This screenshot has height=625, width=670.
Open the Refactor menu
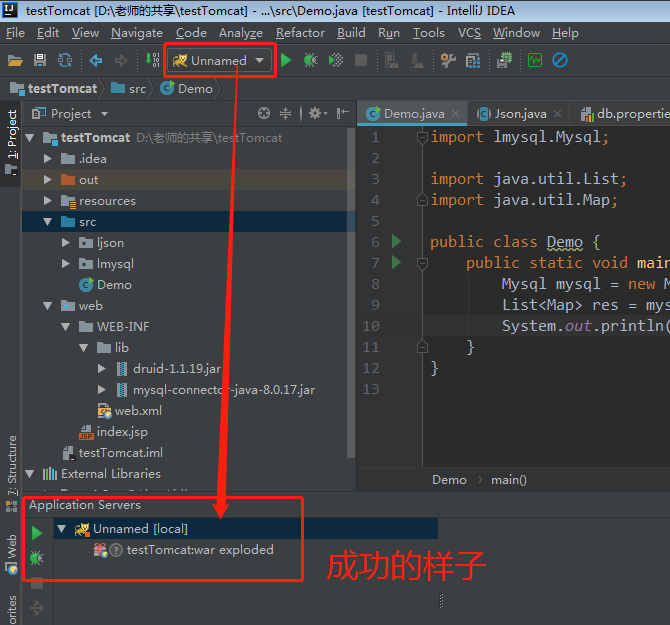[300, 33]
